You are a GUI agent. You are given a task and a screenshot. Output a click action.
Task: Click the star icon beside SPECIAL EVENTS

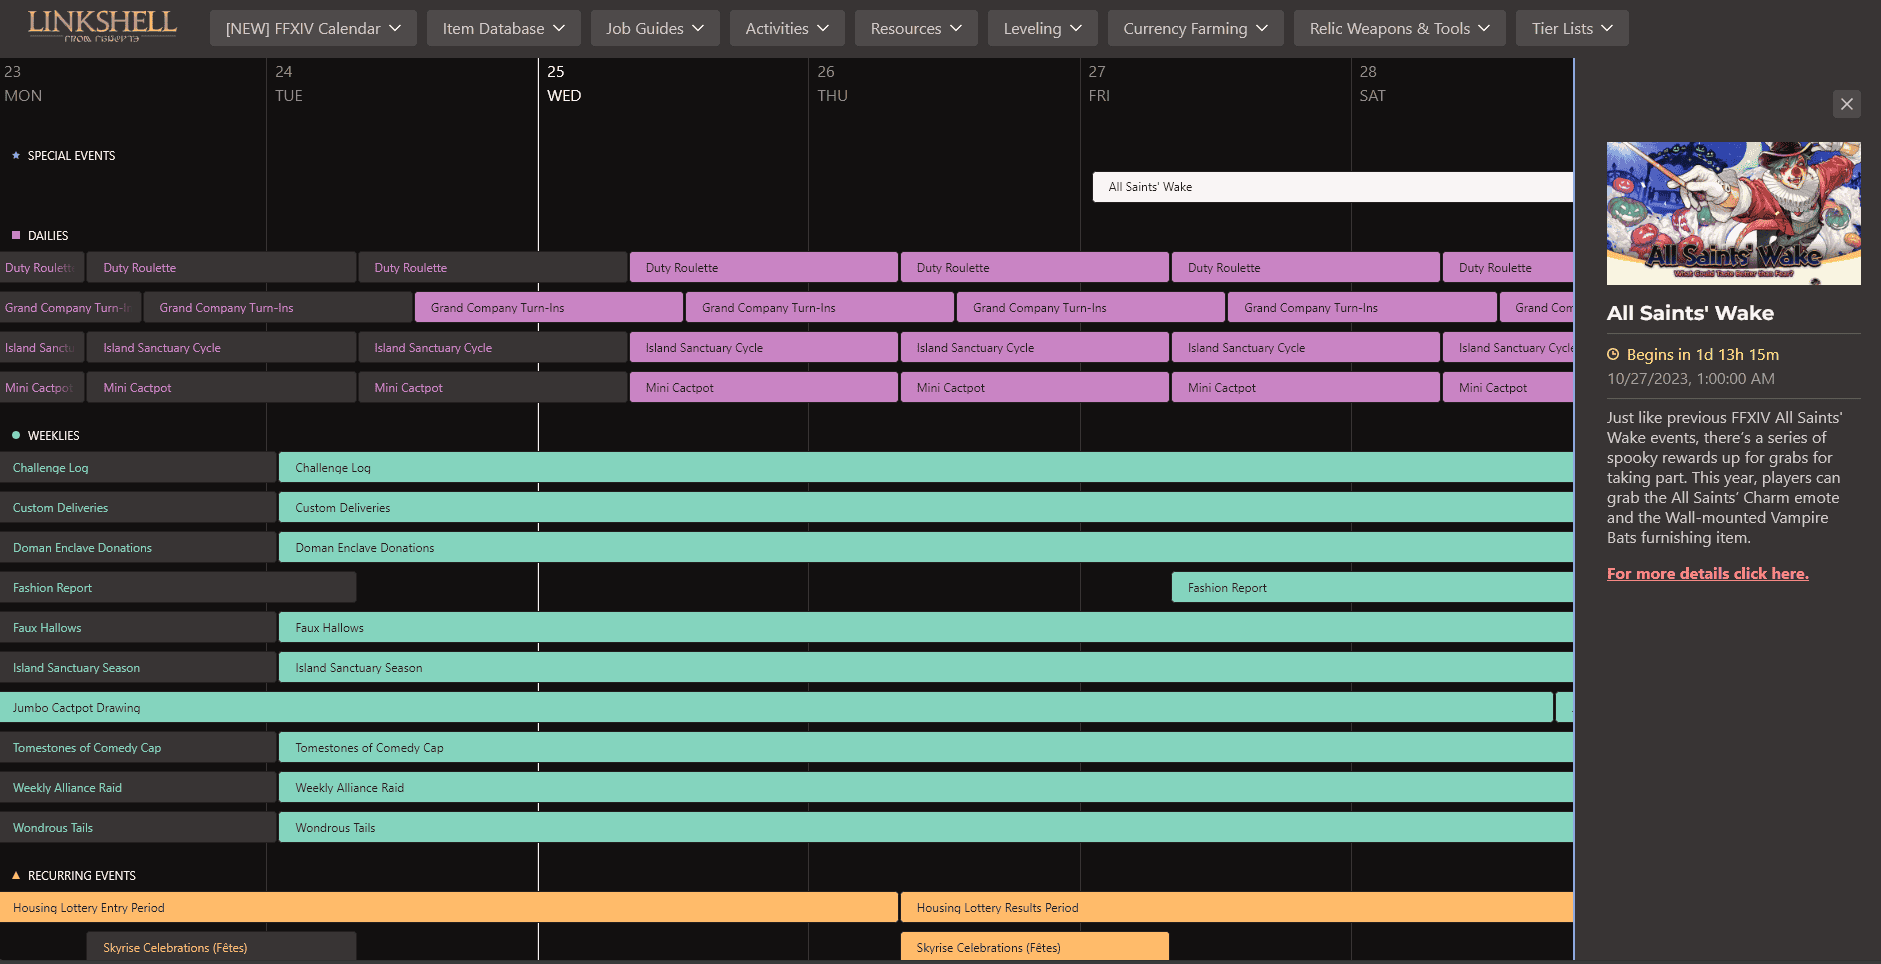[x=14, y=155]
